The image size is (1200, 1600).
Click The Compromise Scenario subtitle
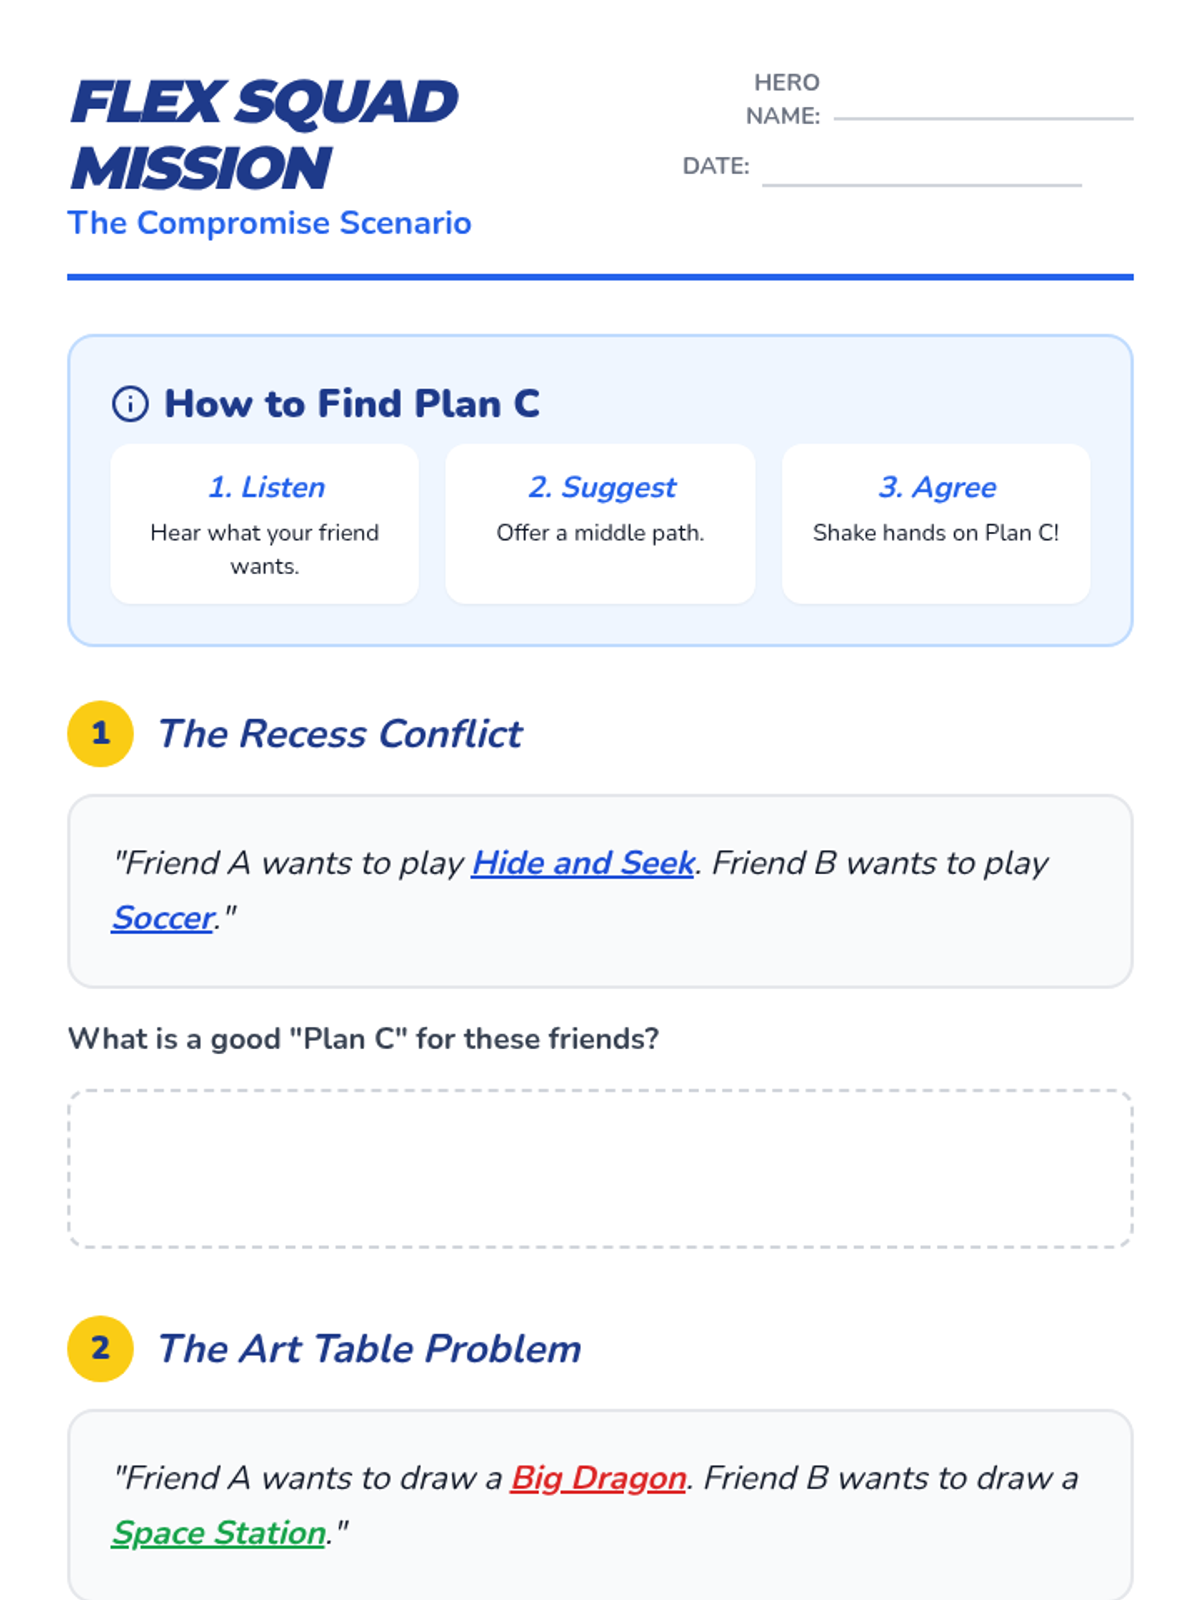269,223
